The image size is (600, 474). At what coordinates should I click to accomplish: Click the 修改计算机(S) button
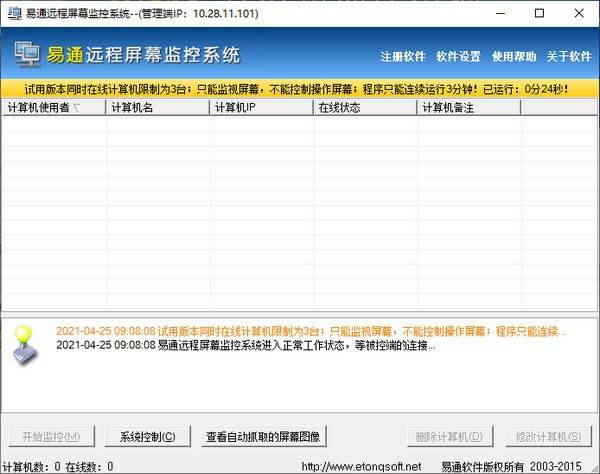click(549, 437)
